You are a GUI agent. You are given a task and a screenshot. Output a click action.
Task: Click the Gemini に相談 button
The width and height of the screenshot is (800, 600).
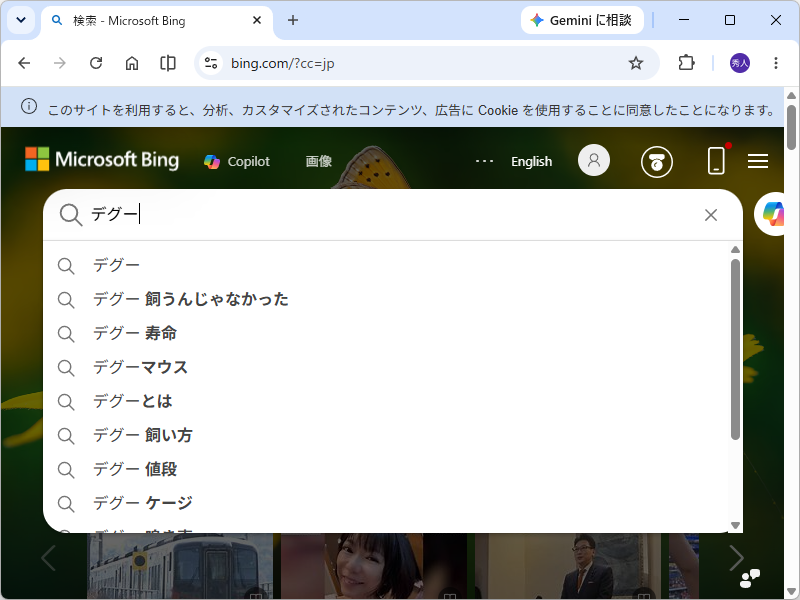tap(582, 20)
